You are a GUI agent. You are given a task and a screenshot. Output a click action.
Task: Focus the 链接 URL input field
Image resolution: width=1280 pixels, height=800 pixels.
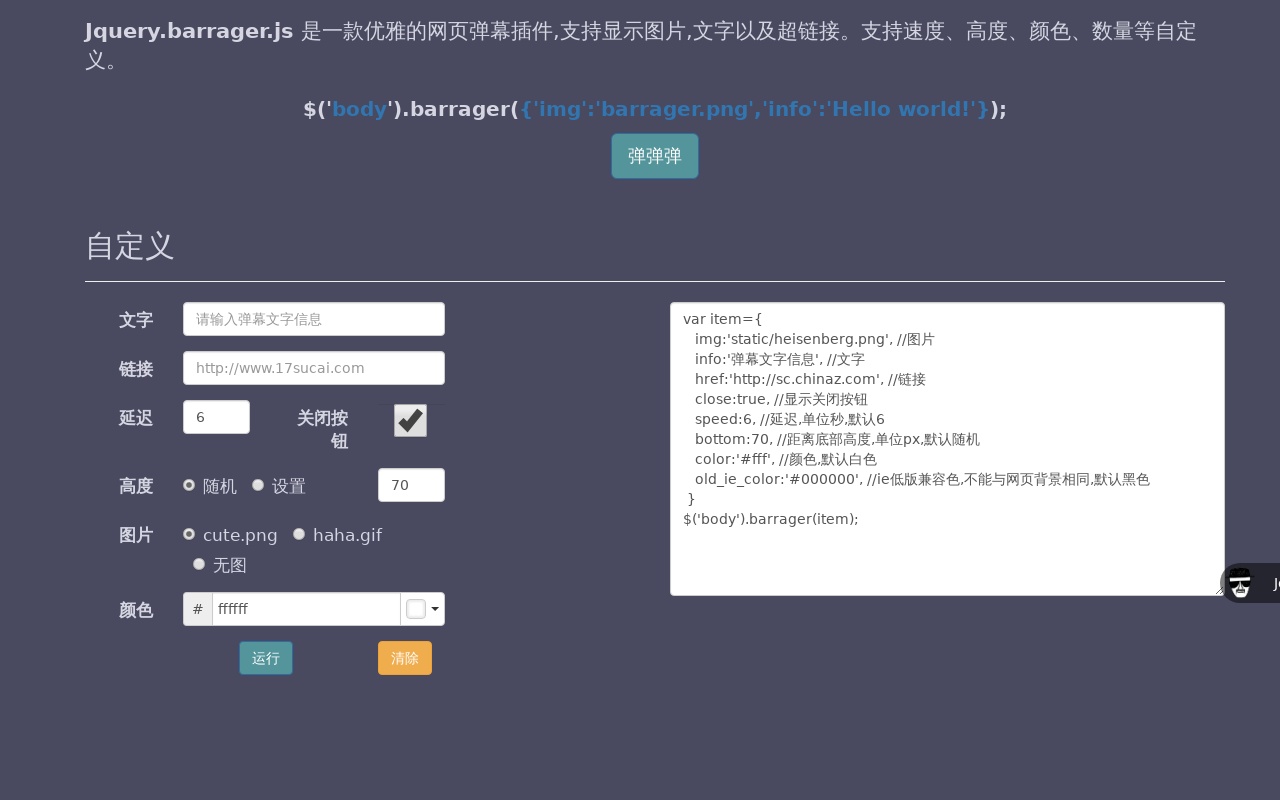tap(314, 368)
